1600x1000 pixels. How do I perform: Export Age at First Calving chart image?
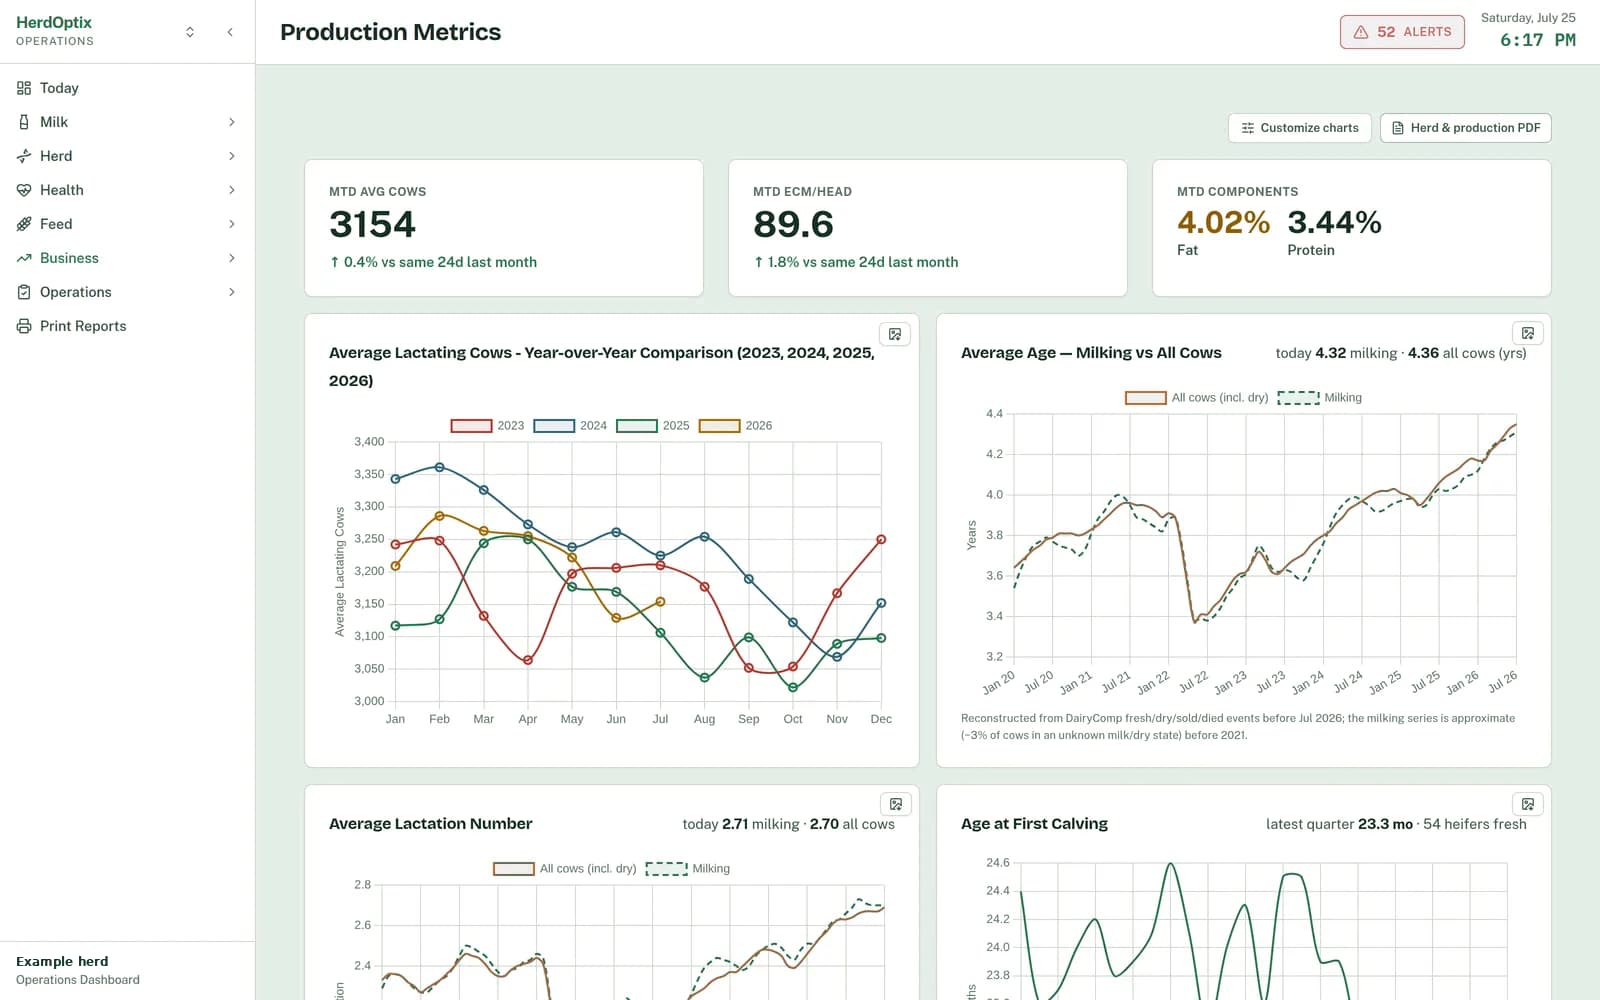1527,804
